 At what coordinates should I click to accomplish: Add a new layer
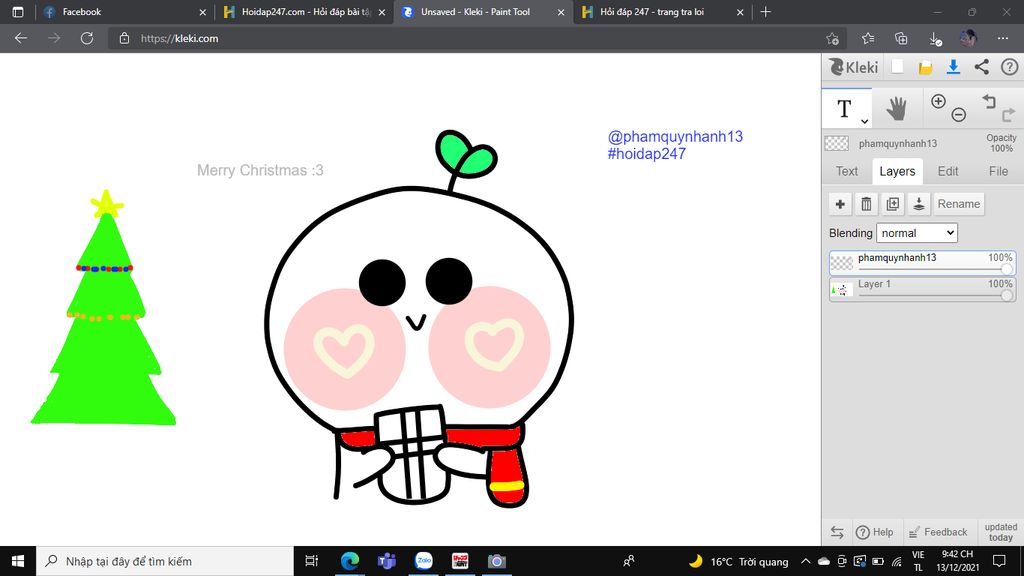[840, 204]
